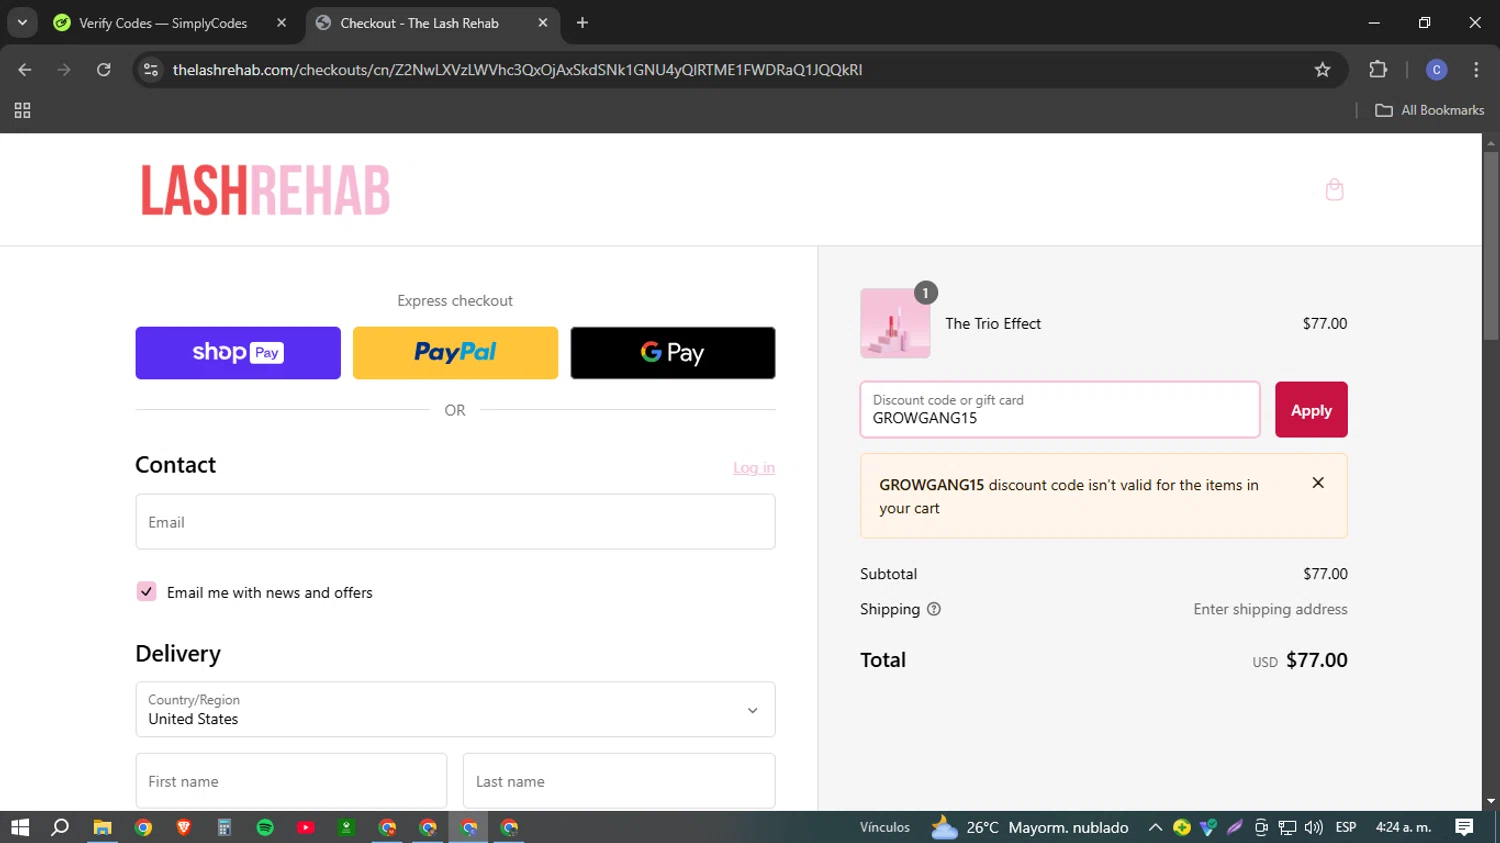The image size is (1500, 843).
Task: Bookmark this page with the star icon
Action: point(1323,69)
